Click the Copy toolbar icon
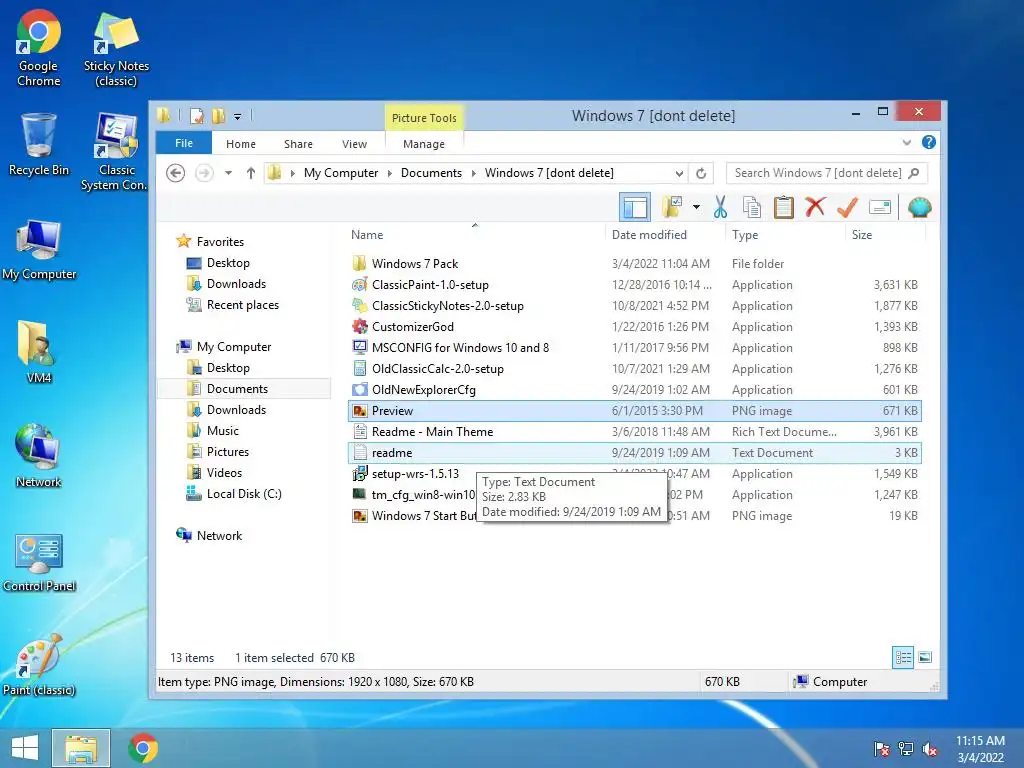 pyautogui.click(x=752, y=208)
